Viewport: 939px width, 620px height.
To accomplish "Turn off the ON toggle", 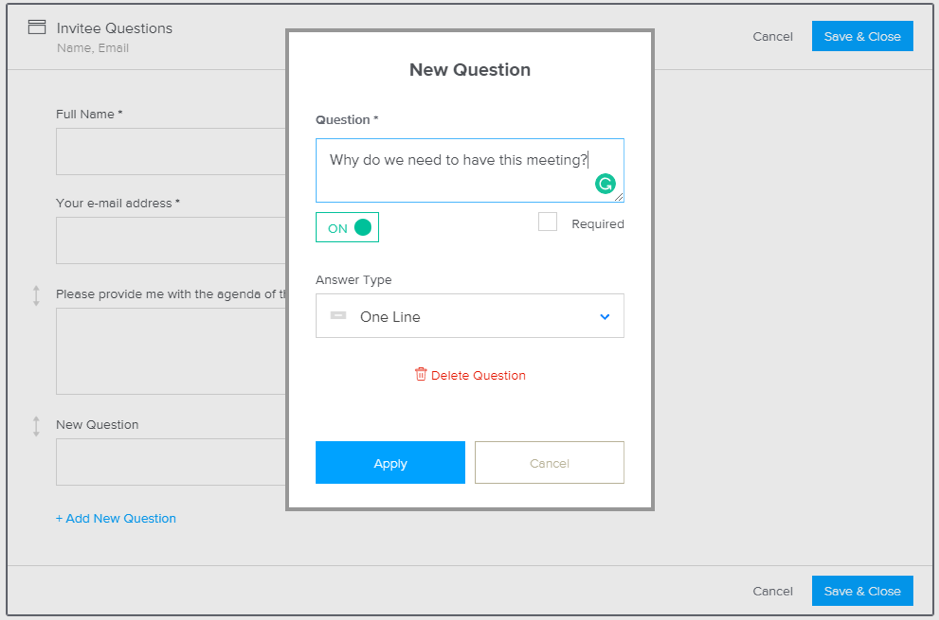I will tap(346, 227).
